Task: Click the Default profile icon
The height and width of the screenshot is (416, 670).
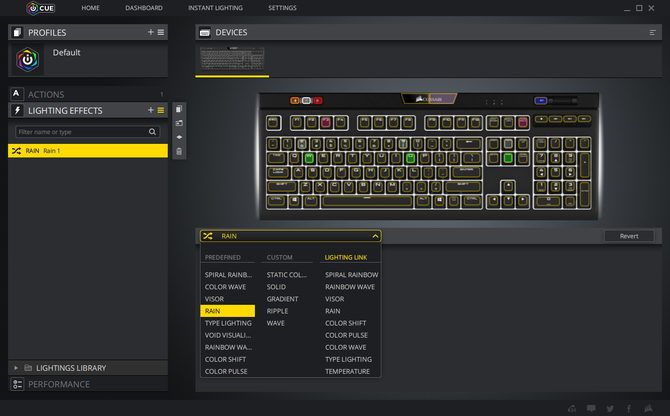Action: (27, 60)
